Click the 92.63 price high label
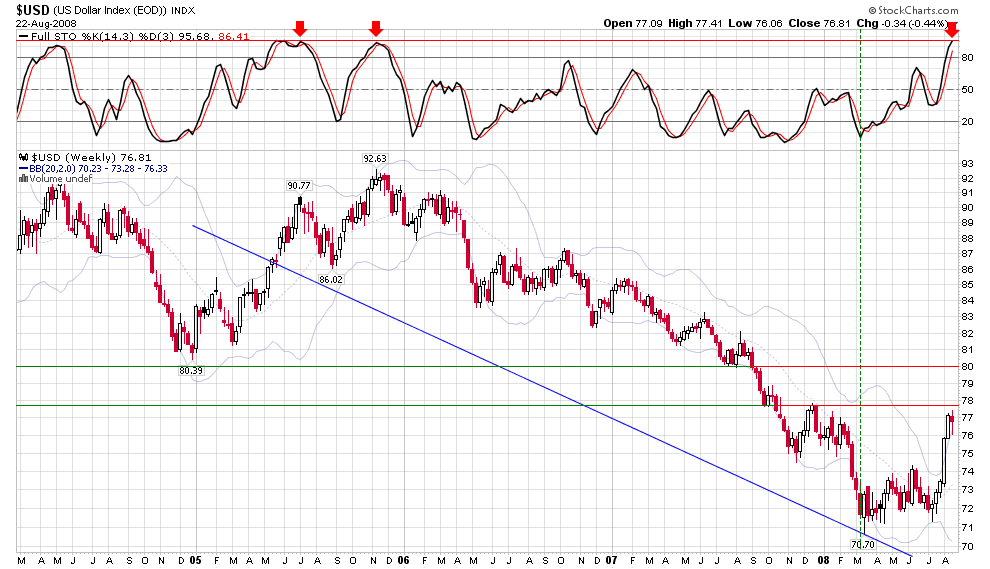 374,159
